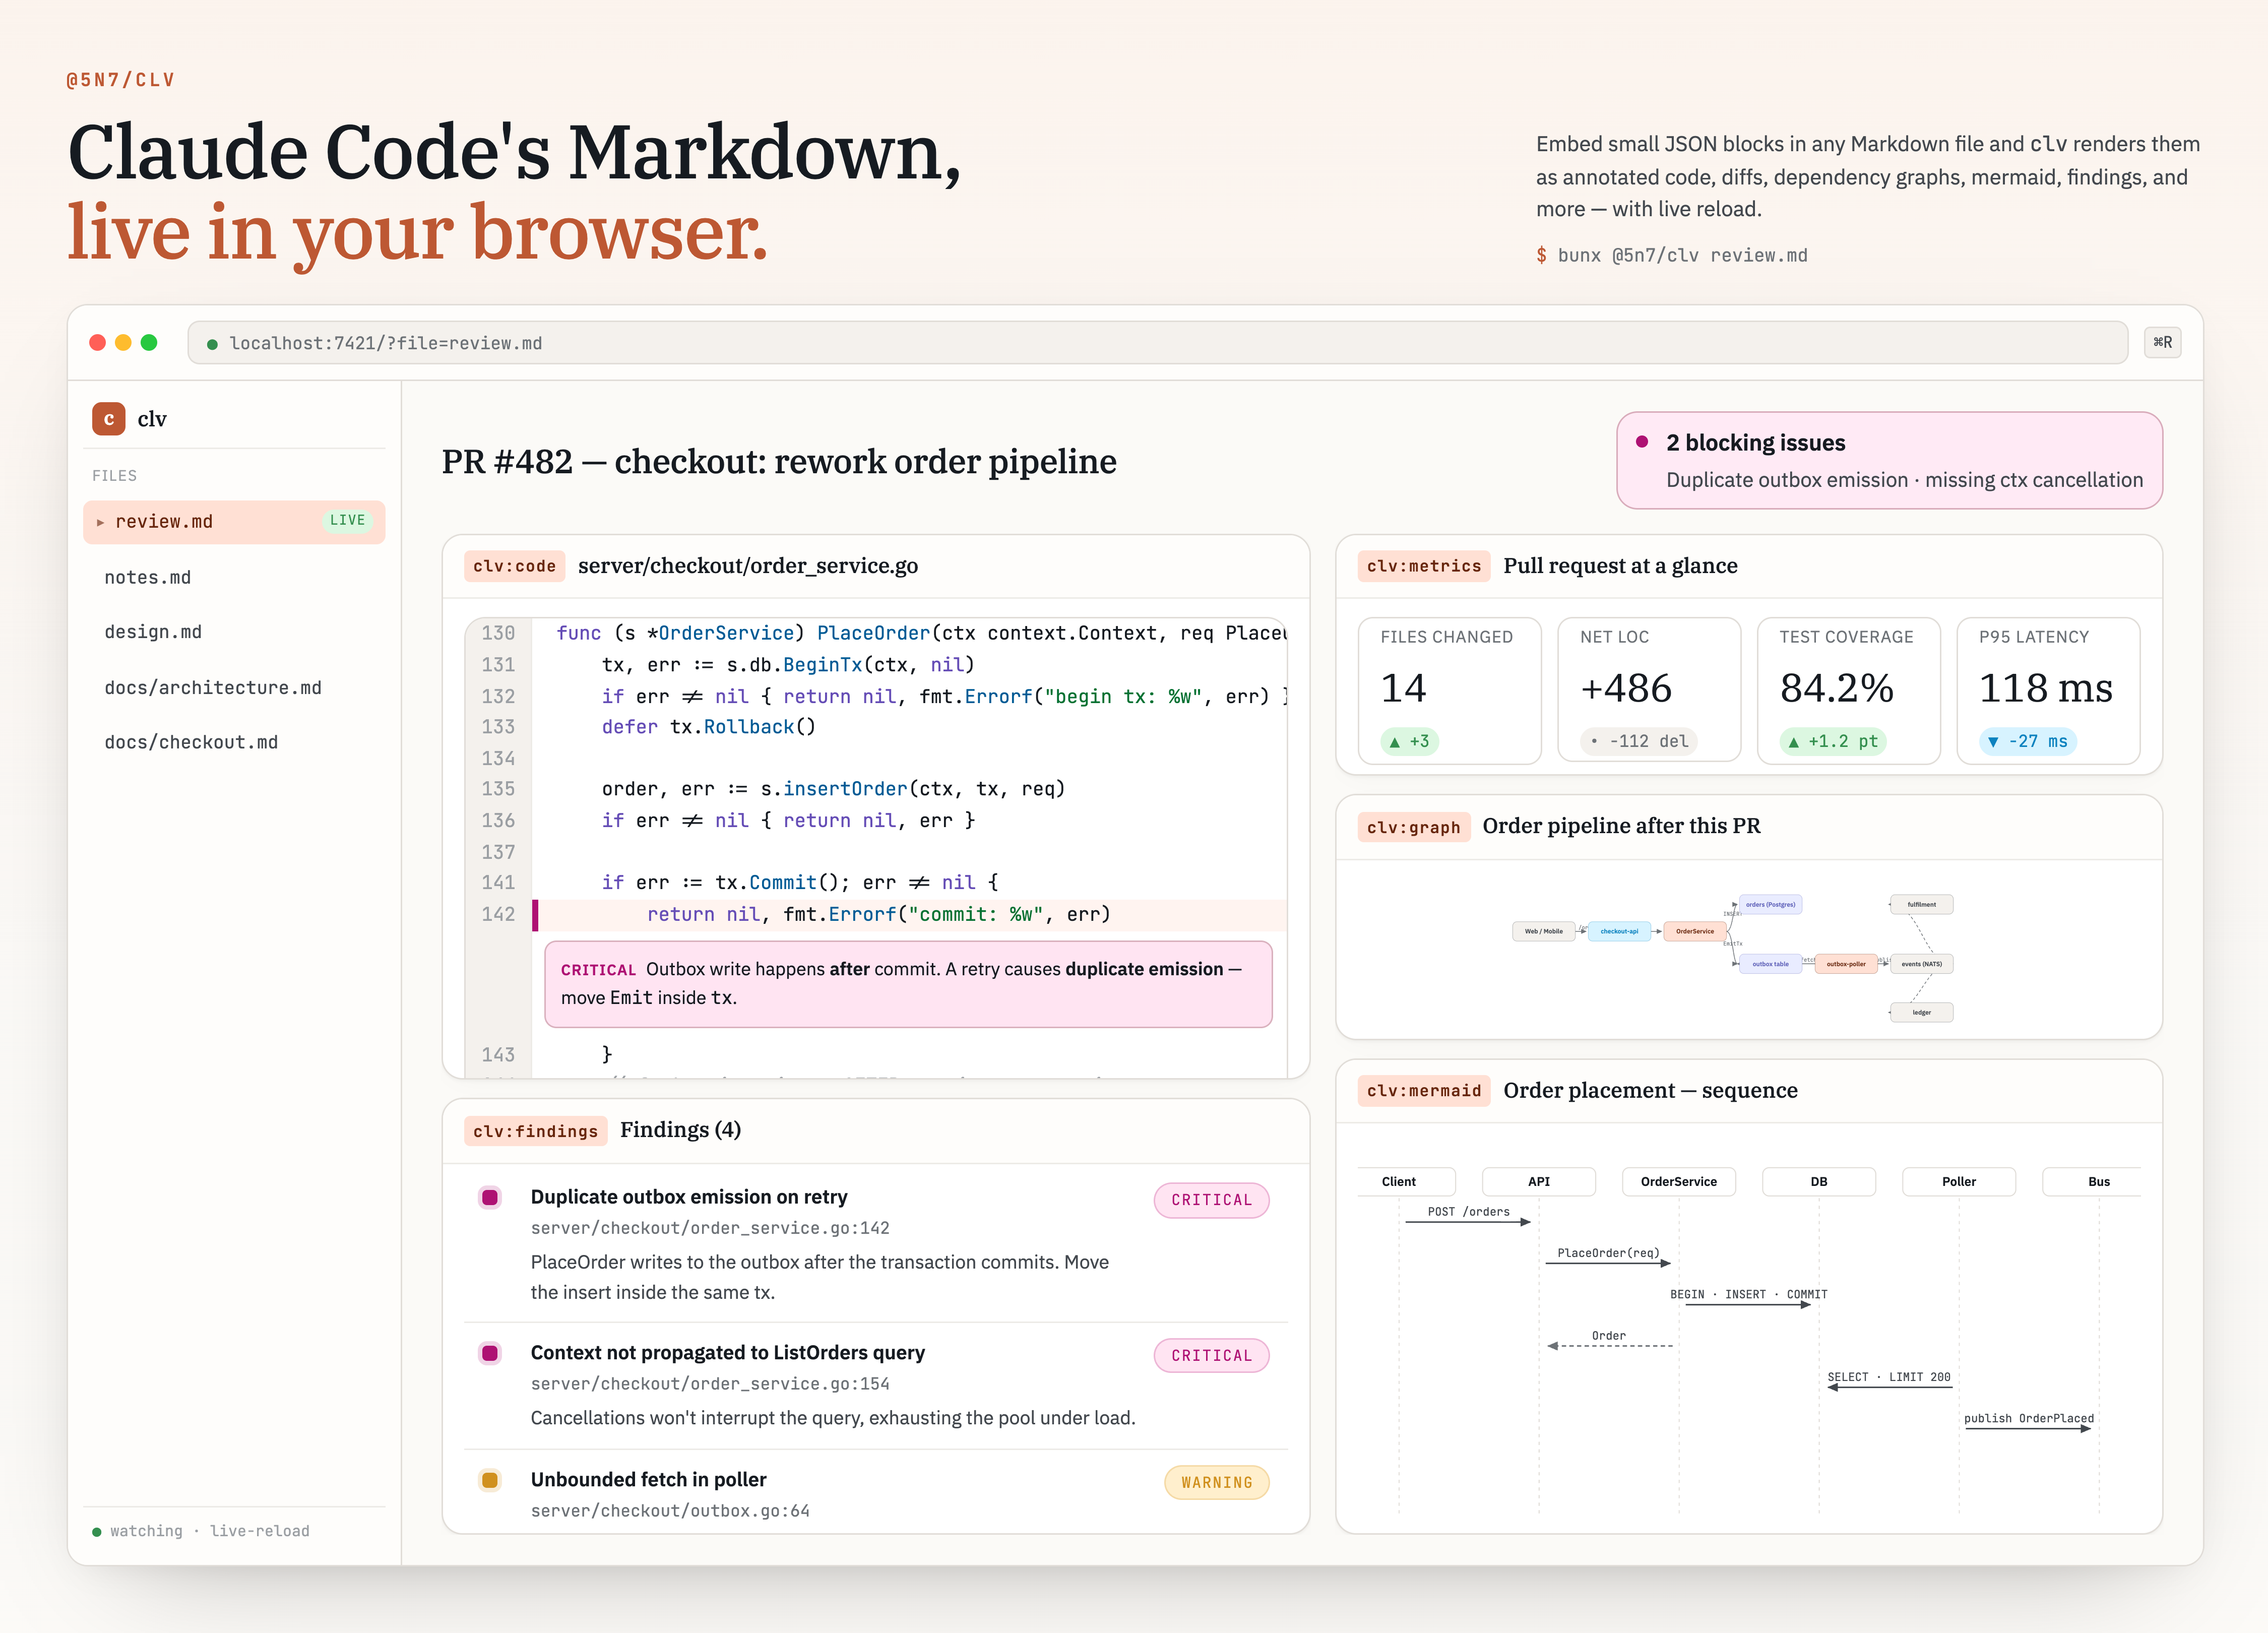This screenshot has width=2268, height=1633.
Task: Click the ⌘R reload button
Action: click(x=2162, y=343)
